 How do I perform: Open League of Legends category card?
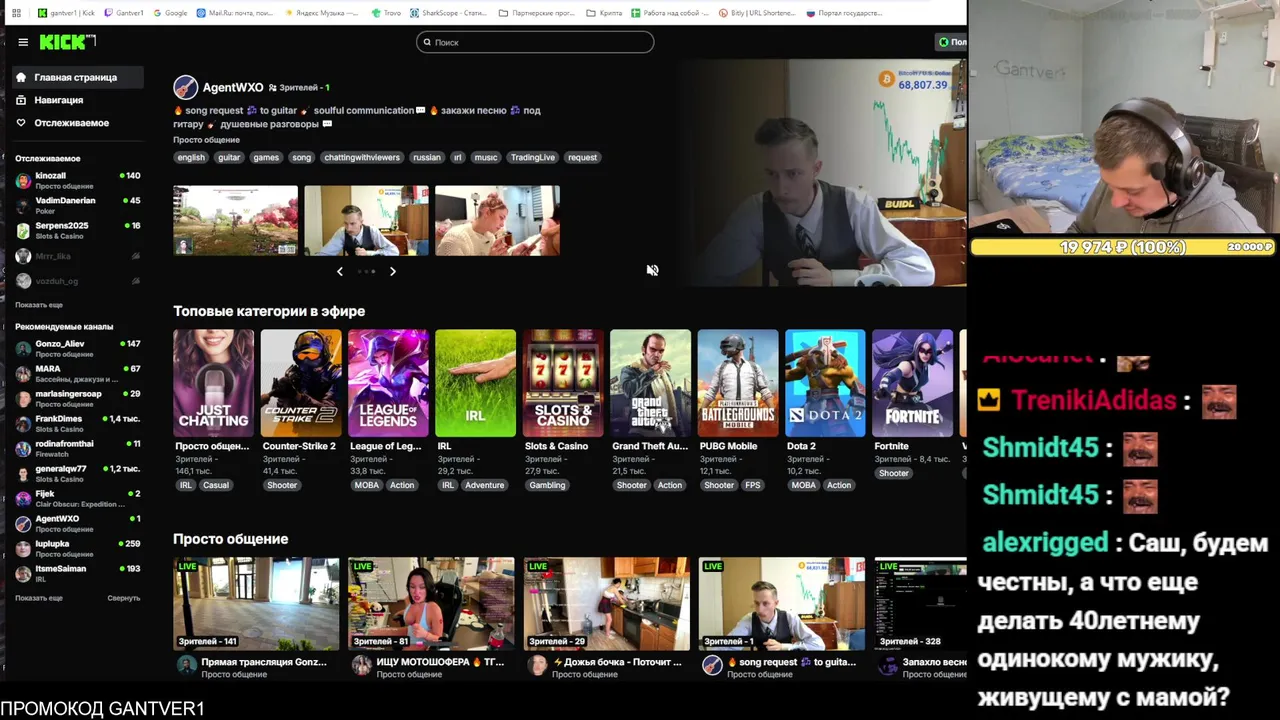[388, 383]
